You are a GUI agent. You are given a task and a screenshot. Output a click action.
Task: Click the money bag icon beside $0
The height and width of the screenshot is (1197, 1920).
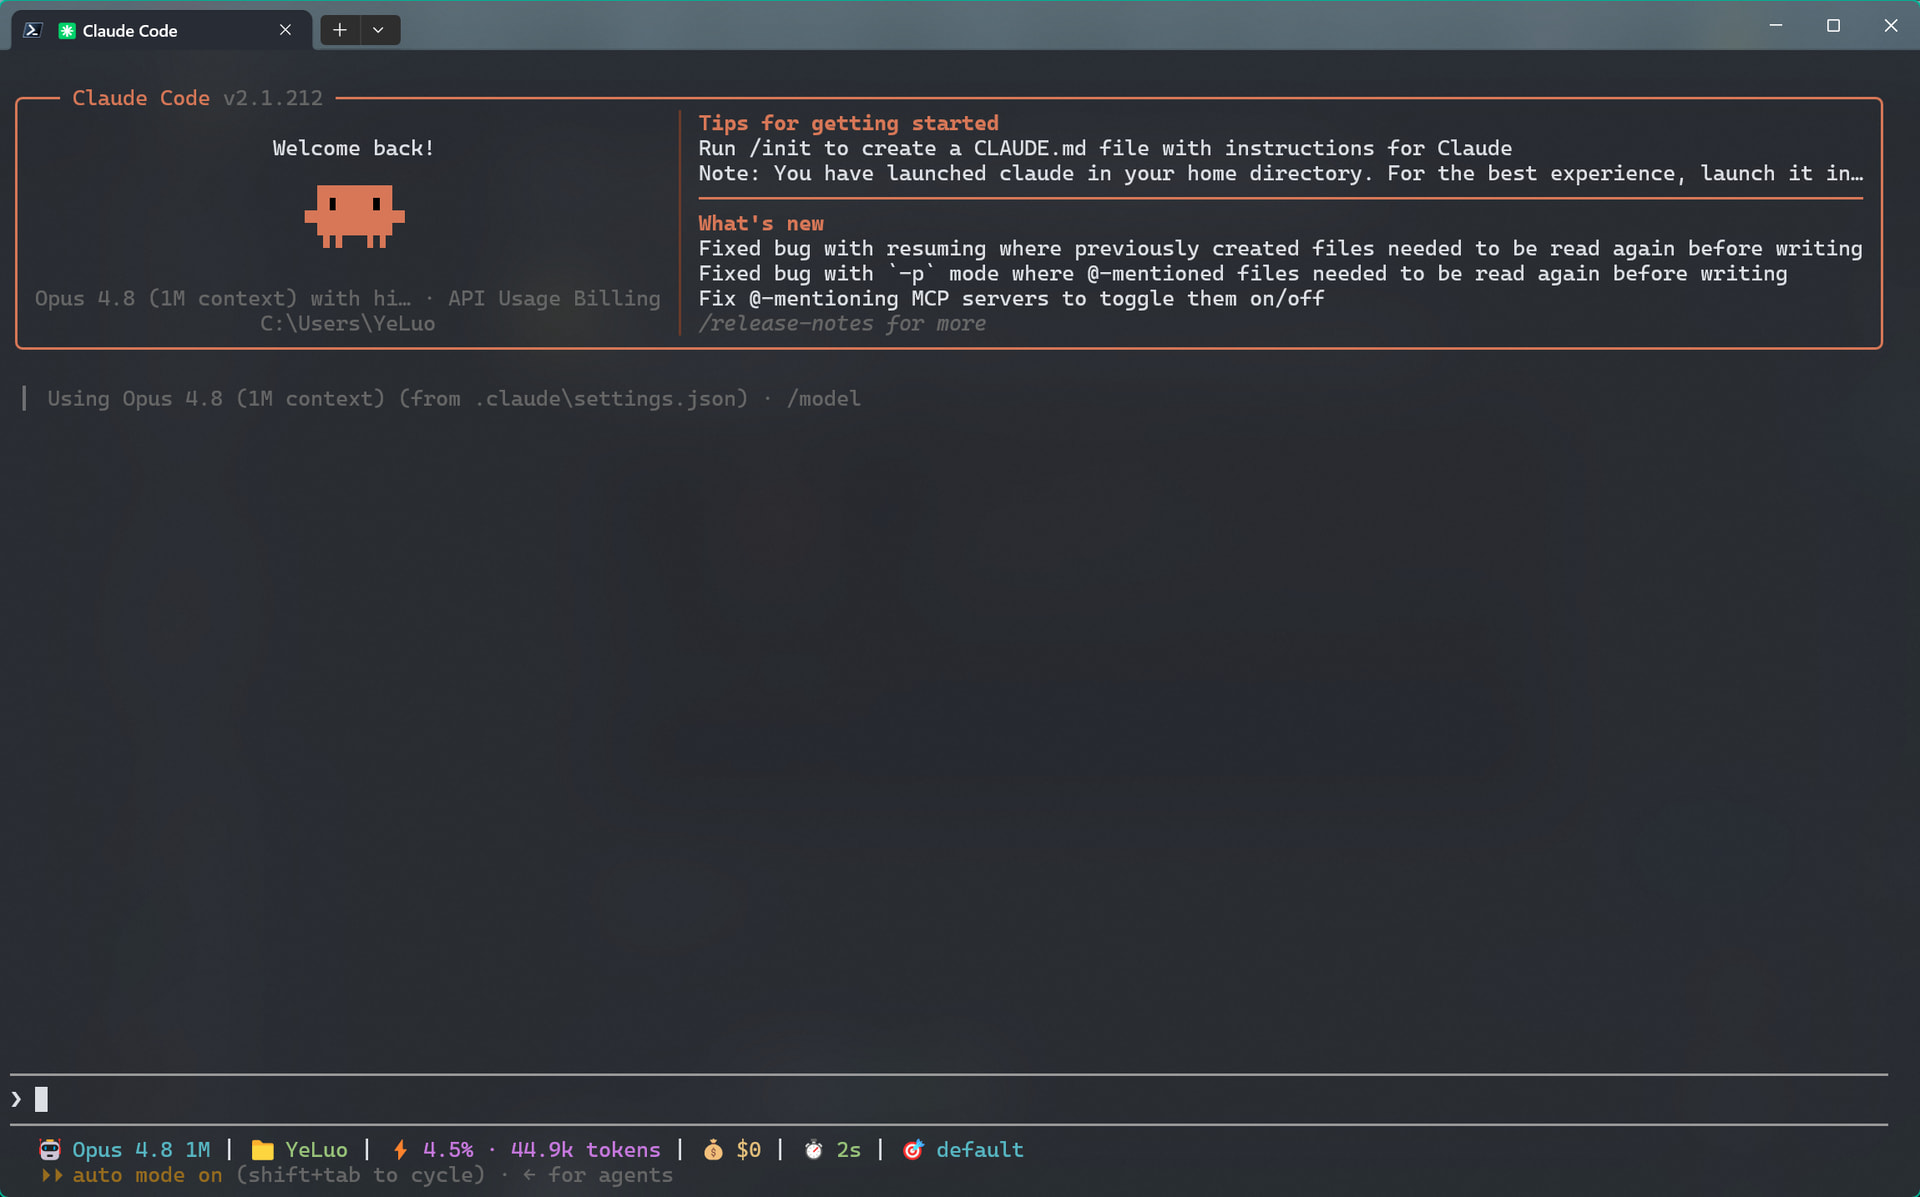coord(713,1150)
